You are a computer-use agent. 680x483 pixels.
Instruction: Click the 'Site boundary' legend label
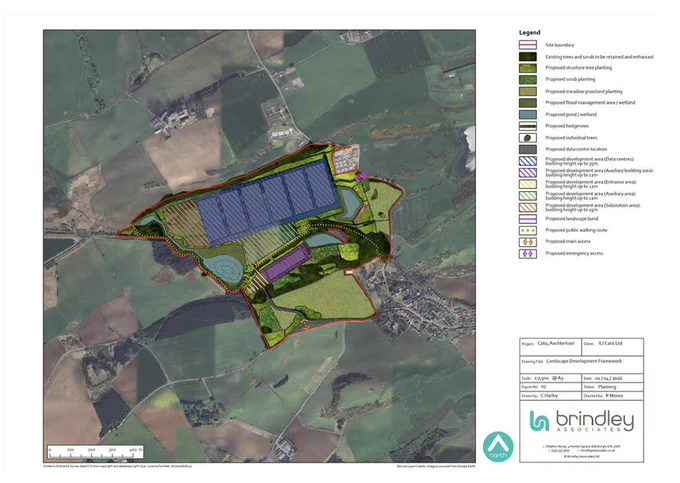559,45
